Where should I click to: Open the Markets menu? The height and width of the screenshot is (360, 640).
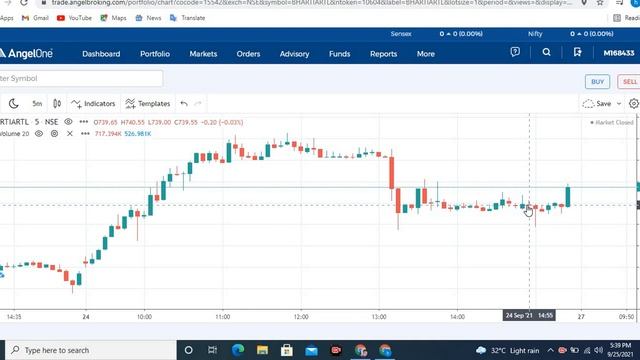click(203, 54)
